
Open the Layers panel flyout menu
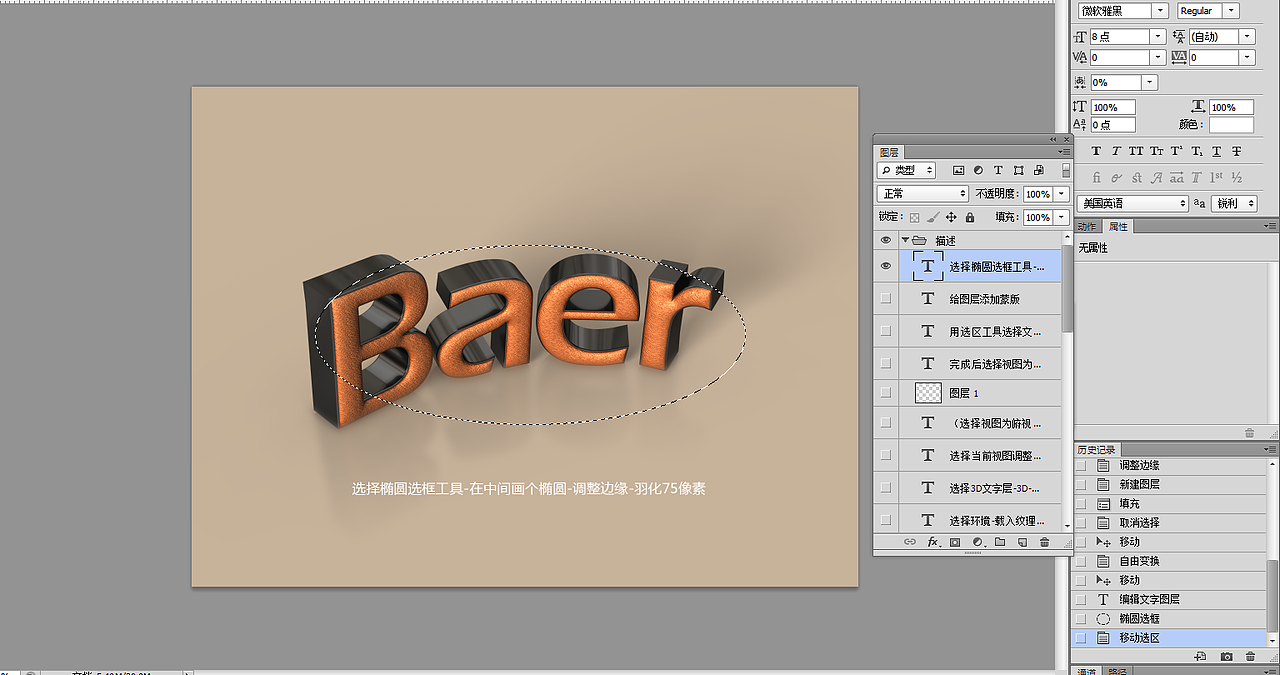(1064, 153)
